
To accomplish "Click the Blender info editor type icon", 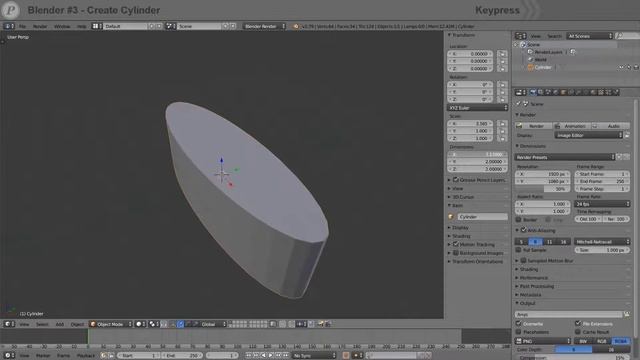I will 8,26.
